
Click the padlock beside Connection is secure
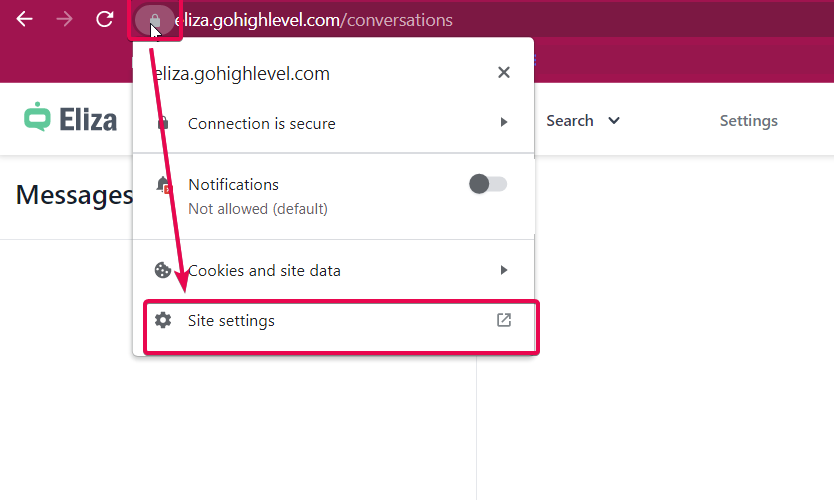[x=163, y=123]
